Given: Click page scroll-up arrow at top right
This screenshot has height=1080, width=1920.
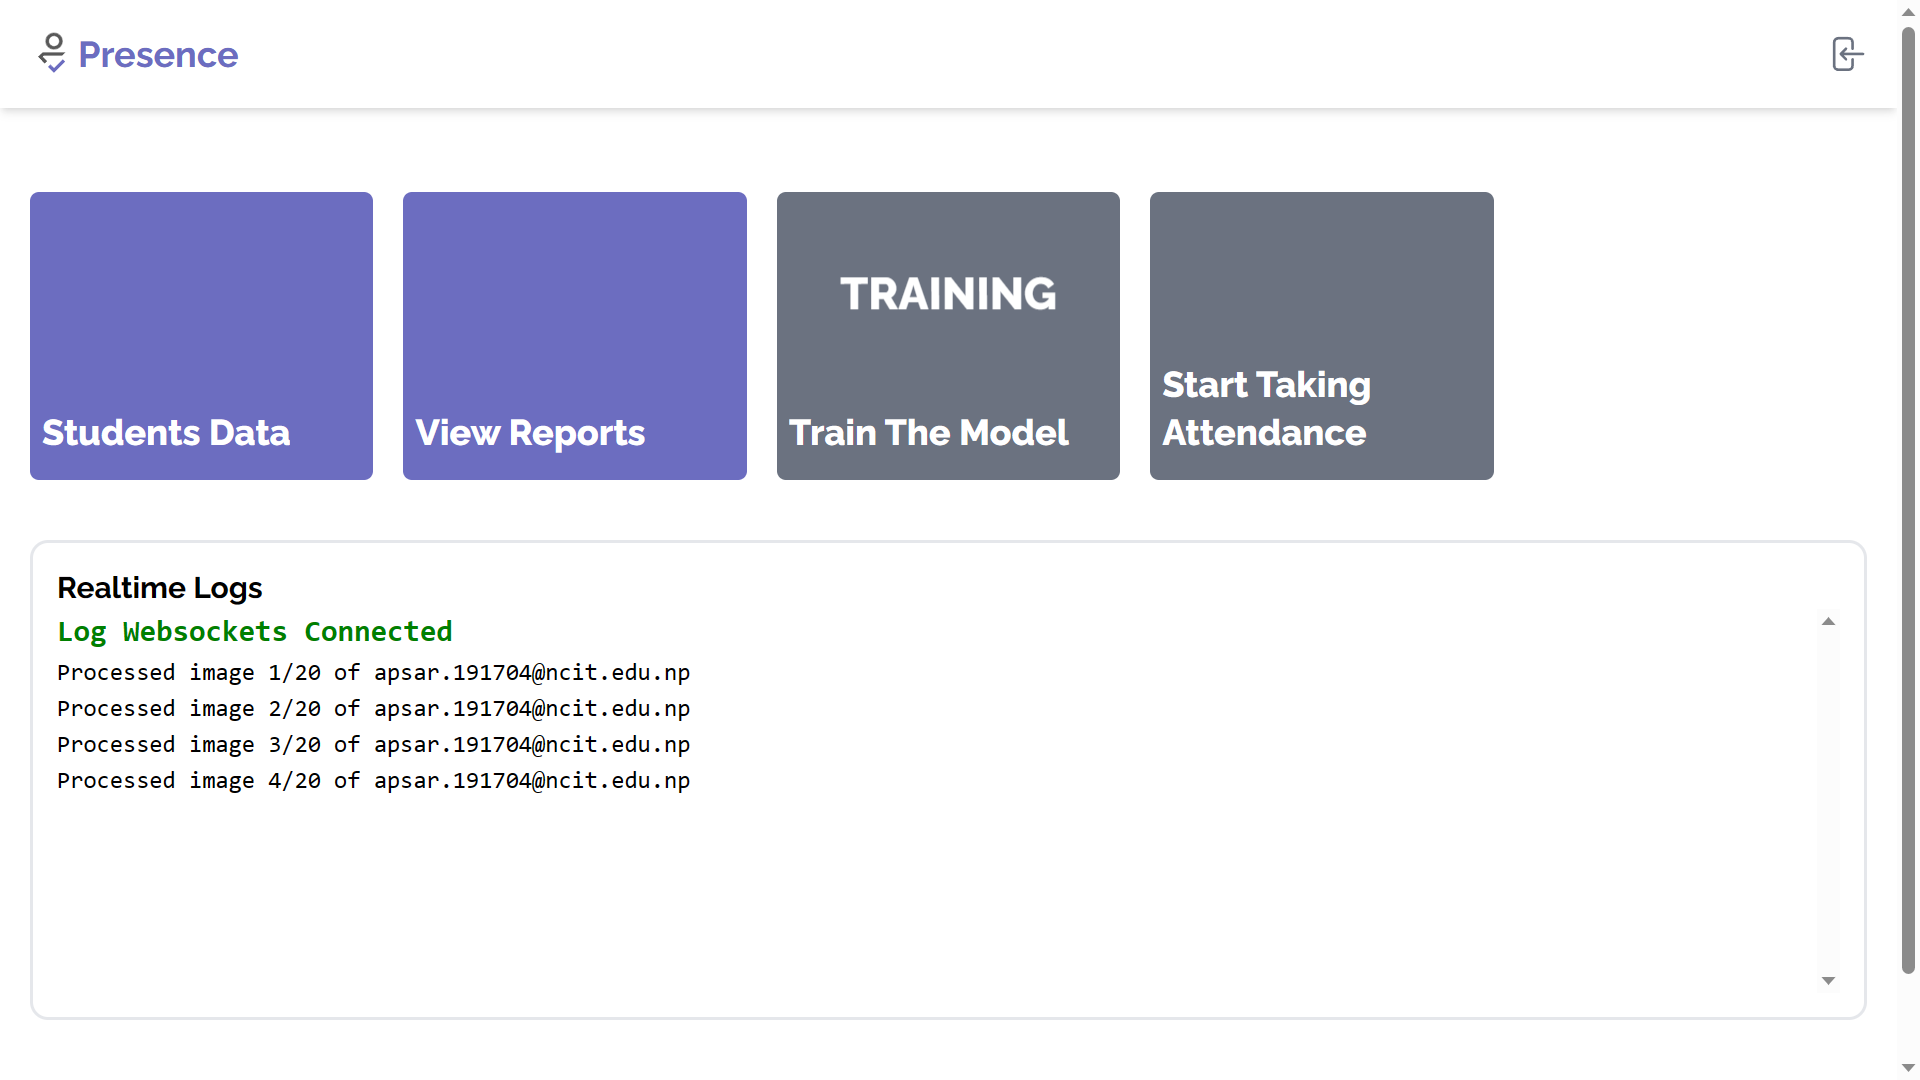Looking at the screenshot, I should (x=1908, y=11).
